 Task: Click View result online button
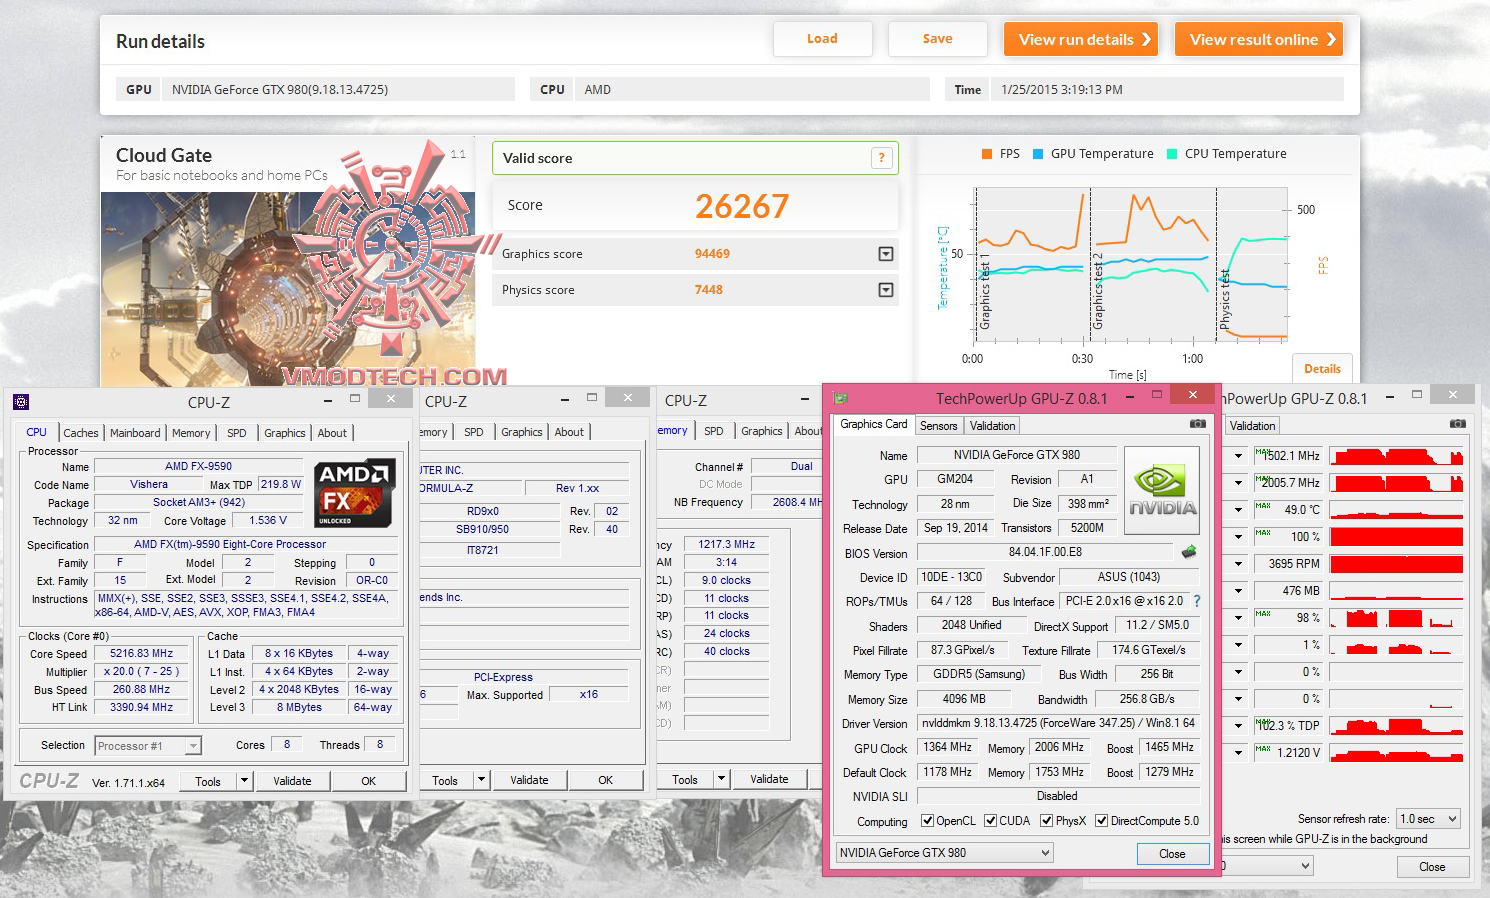tap(1259, 40)
